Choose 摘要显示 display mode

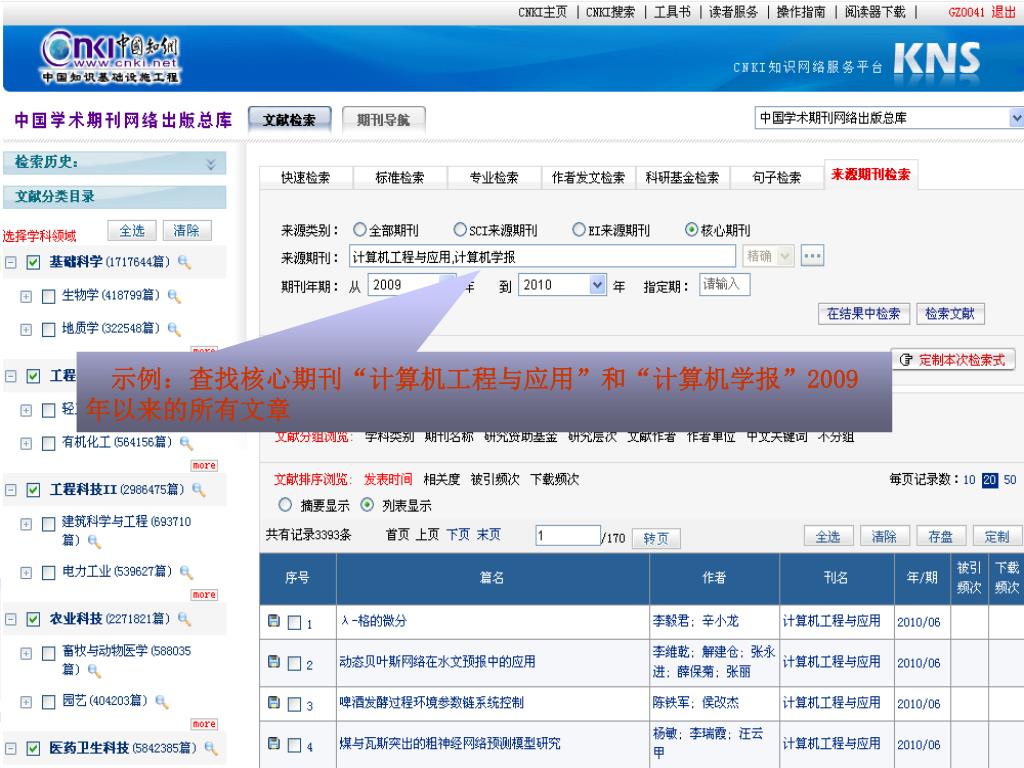click(285, 505)
